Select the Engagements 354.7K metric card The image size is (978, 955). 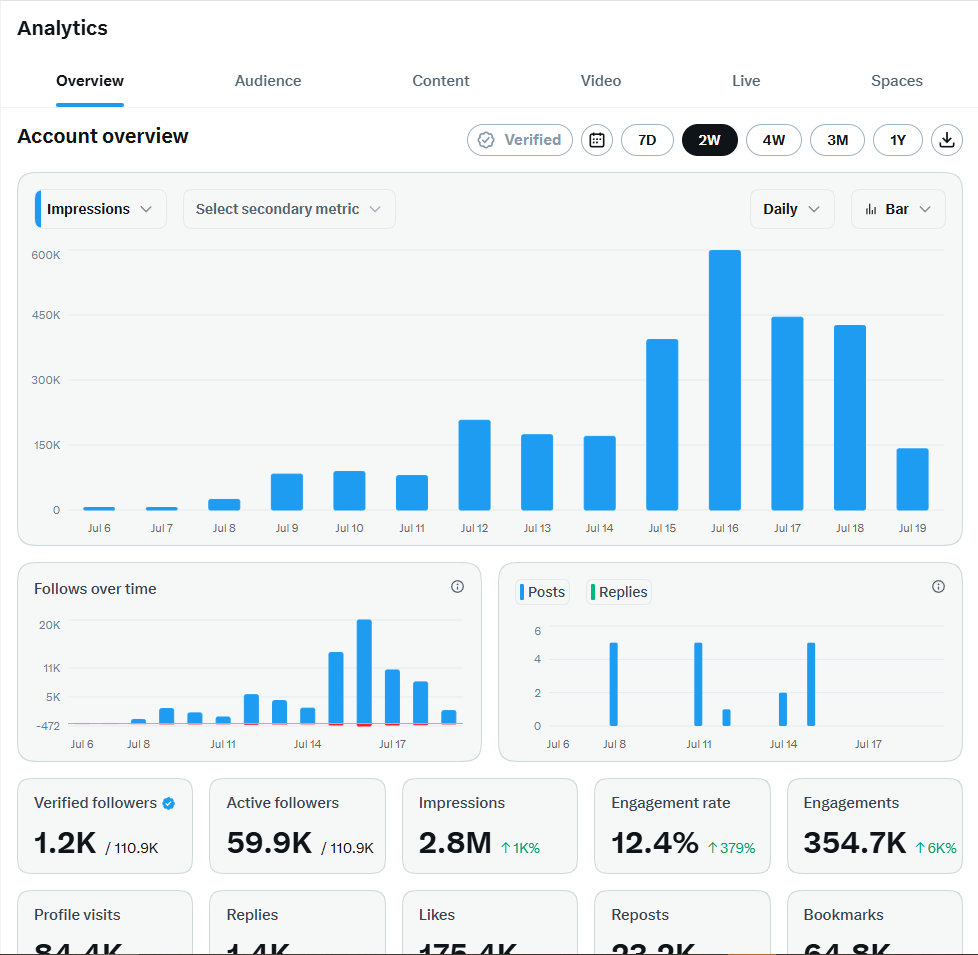(x=874, y=826)
